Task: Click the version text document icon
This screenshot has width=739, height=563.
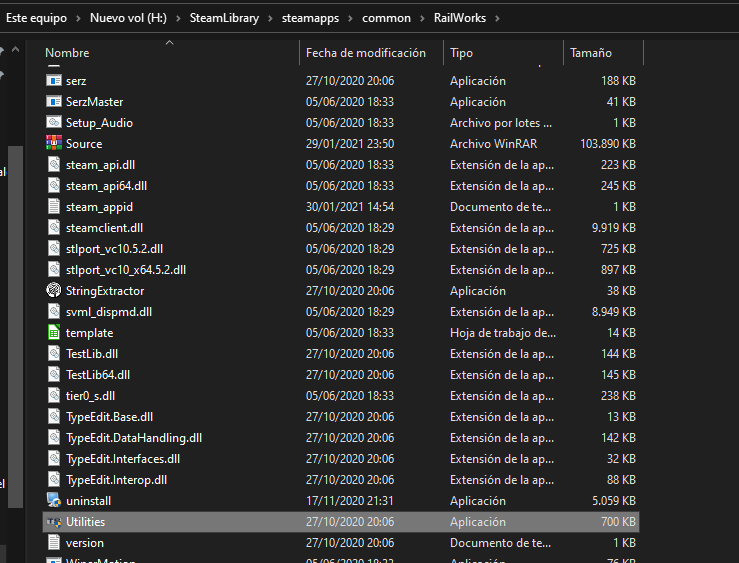Action: (x=54, y=543)
